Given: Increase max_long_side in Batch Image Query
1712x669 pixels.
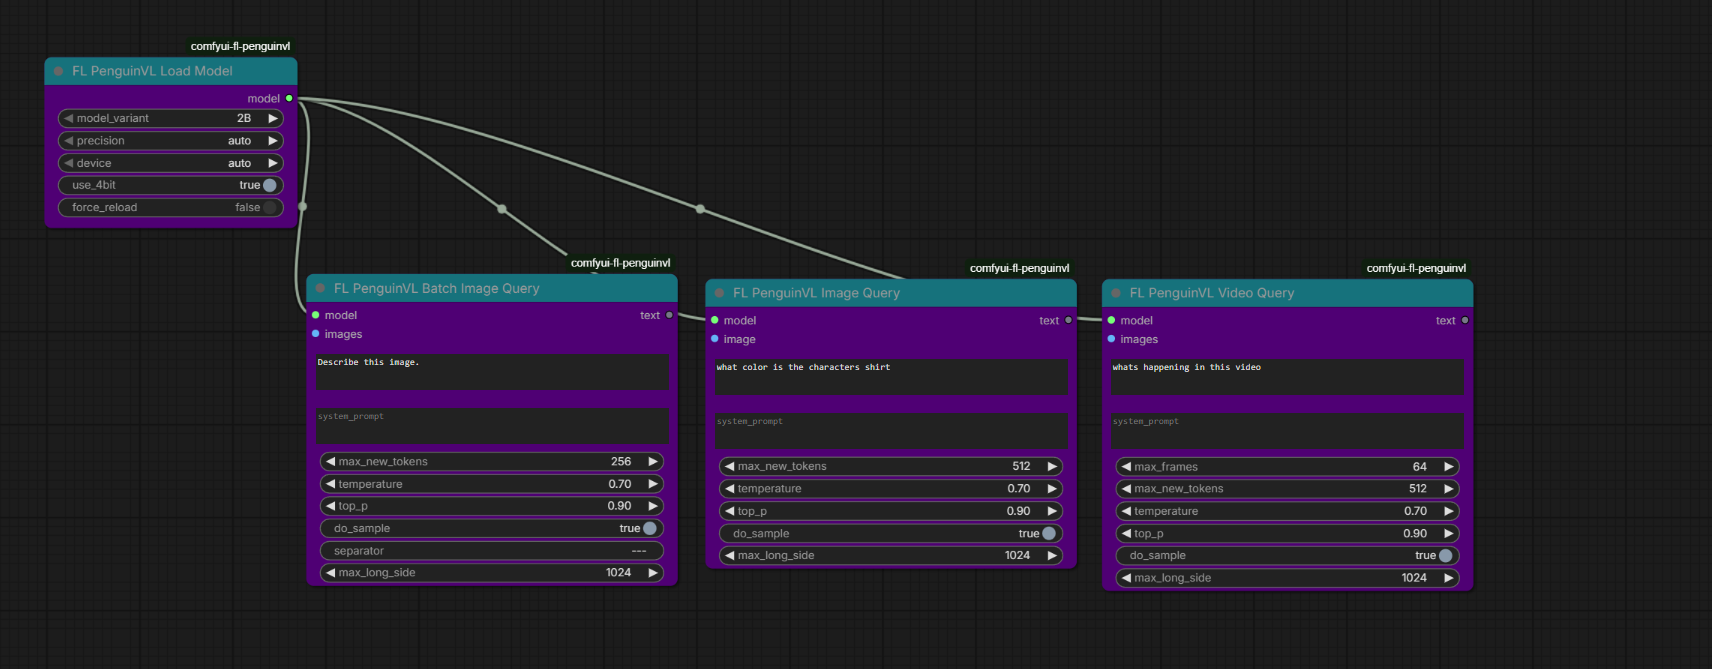Looking at the screenshot, I should [653, 573].
